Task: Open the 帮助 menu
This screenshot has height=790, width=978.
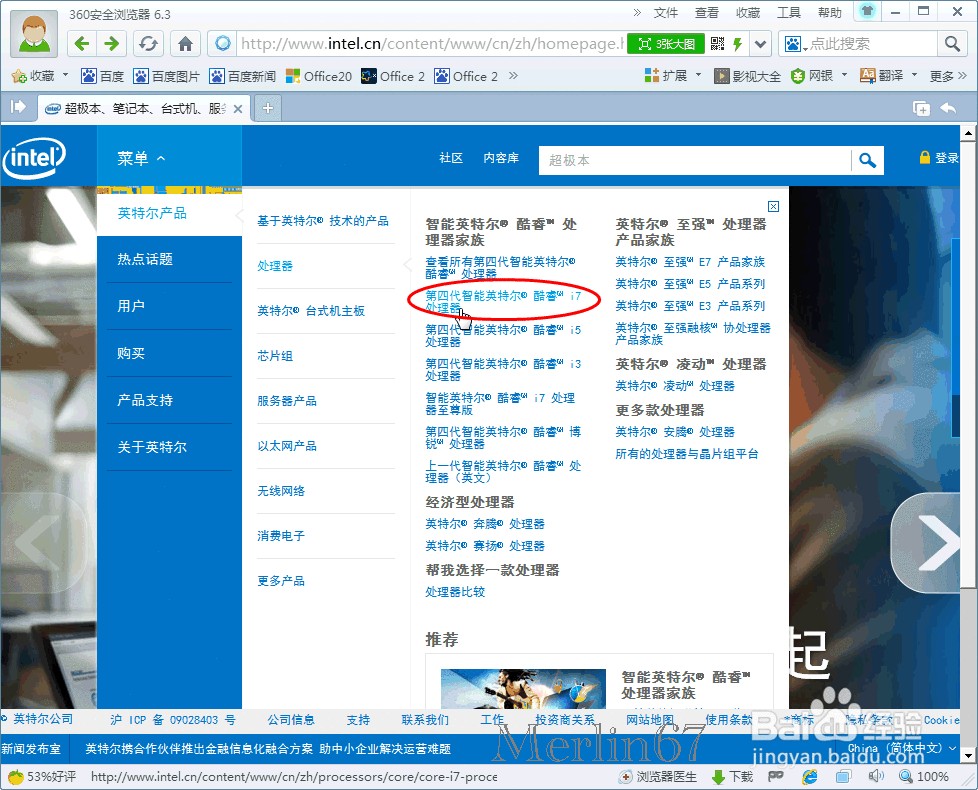Action: pos(830,12)
